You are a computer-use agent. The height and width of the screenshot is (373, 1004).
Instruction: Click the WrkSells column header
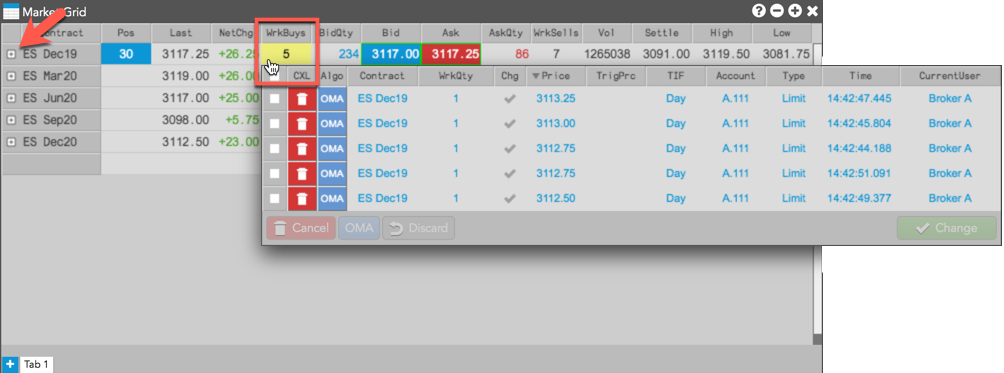(x=556, y=33)
